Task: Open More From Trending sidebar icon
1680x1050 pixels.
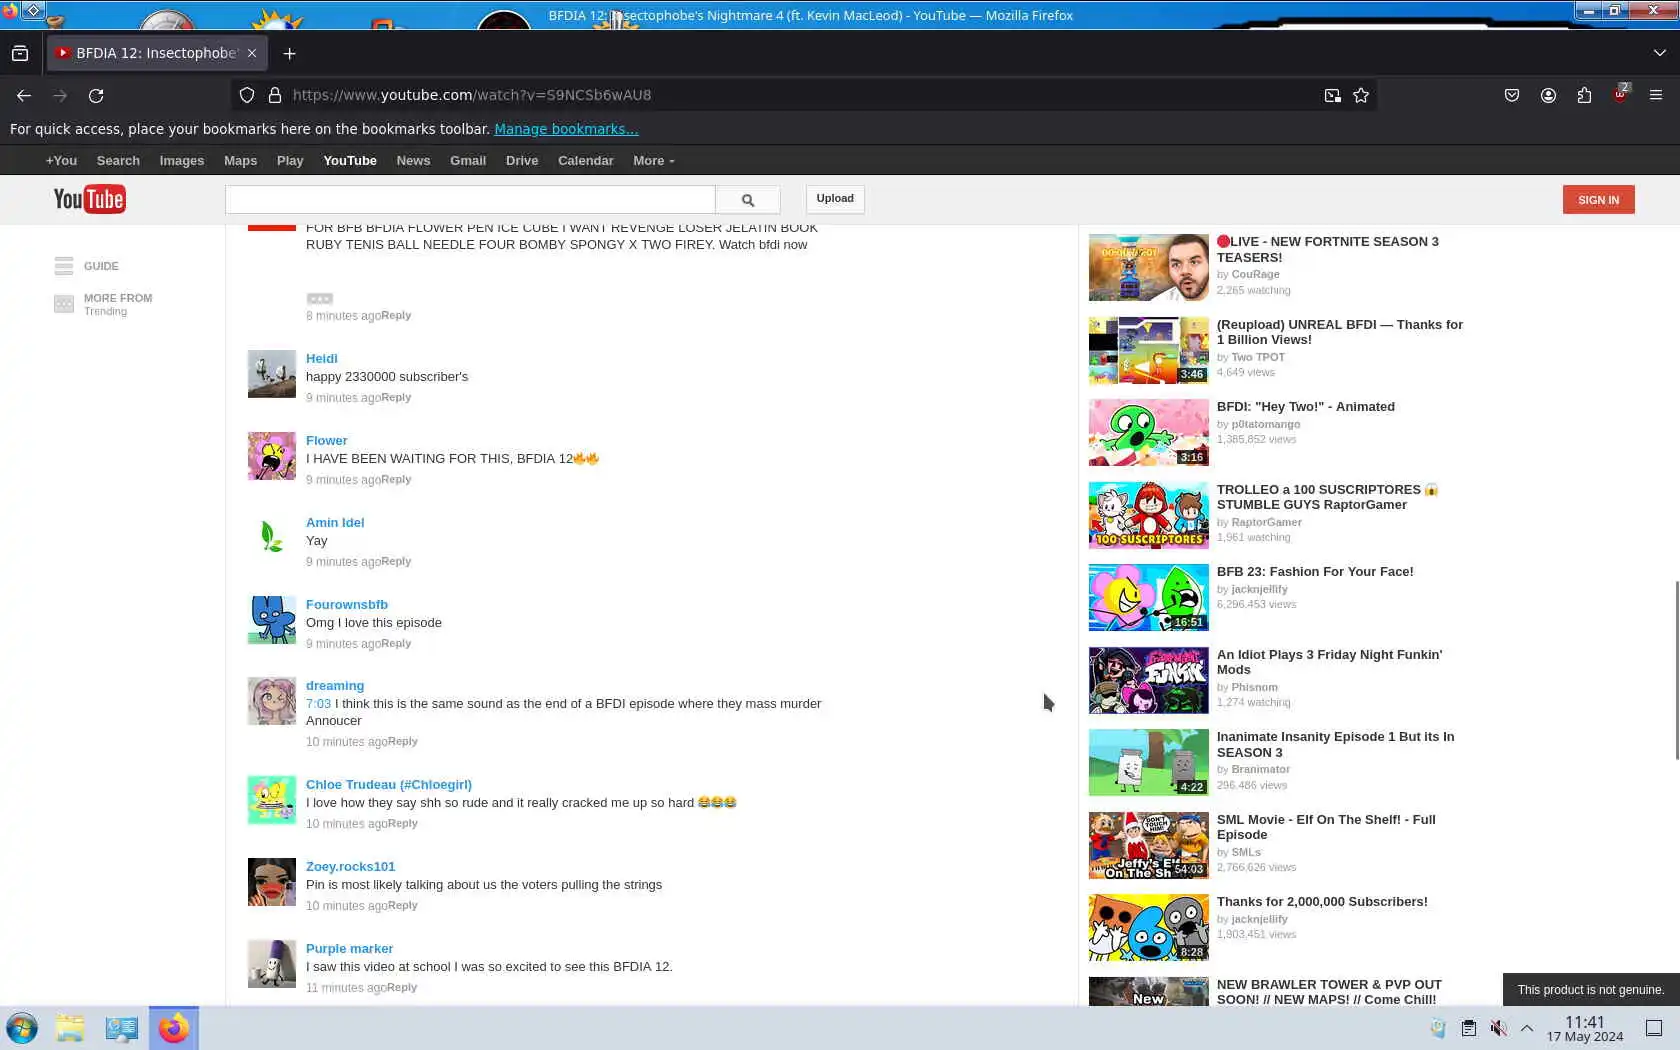Action: [64, 304]
